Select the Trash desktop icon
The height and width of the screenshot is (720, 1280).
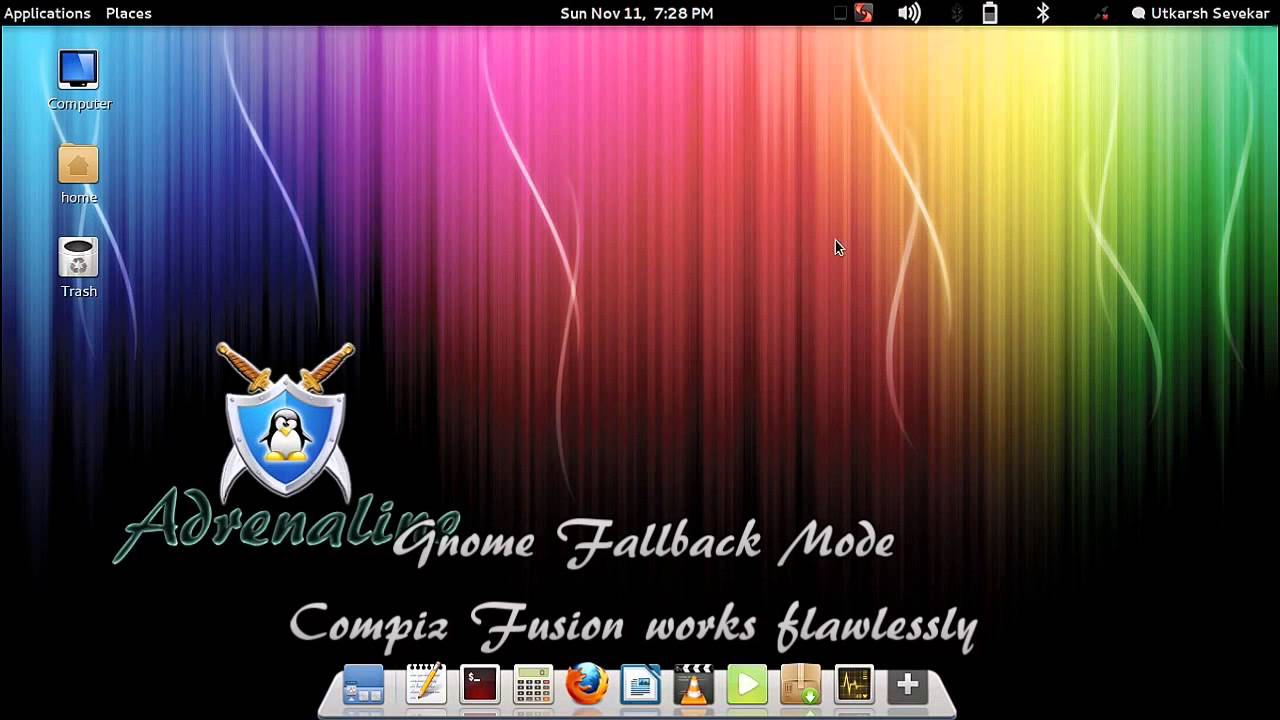point(78,267)
